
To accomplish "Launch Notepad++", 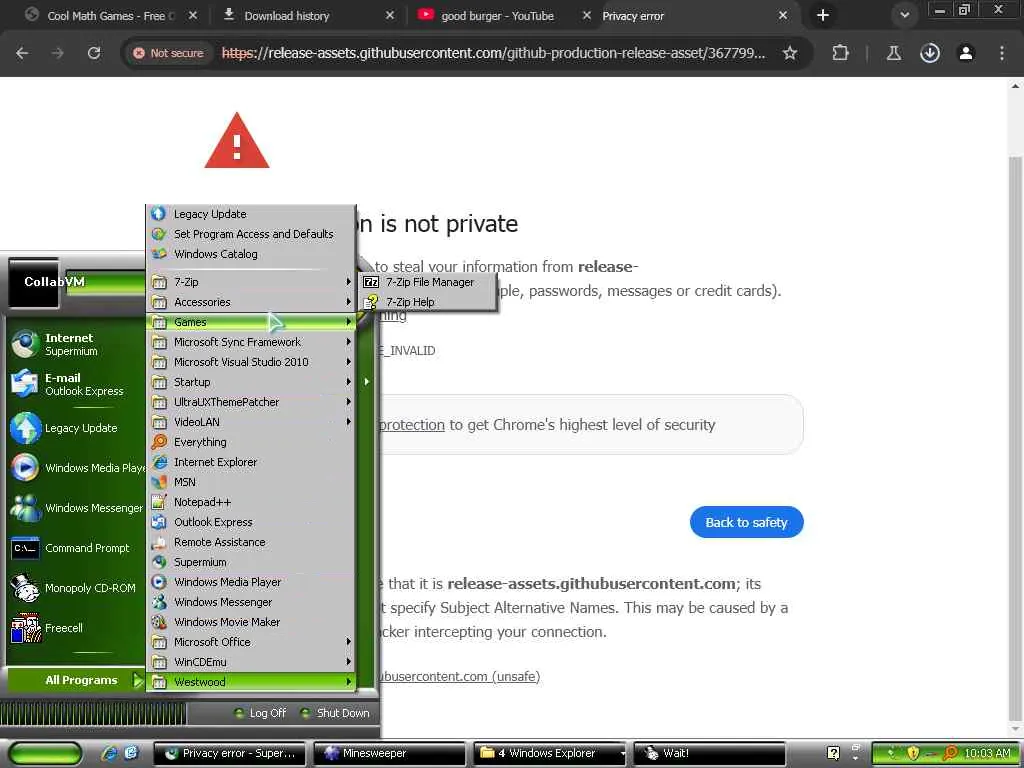I will (x=251, y=502).
